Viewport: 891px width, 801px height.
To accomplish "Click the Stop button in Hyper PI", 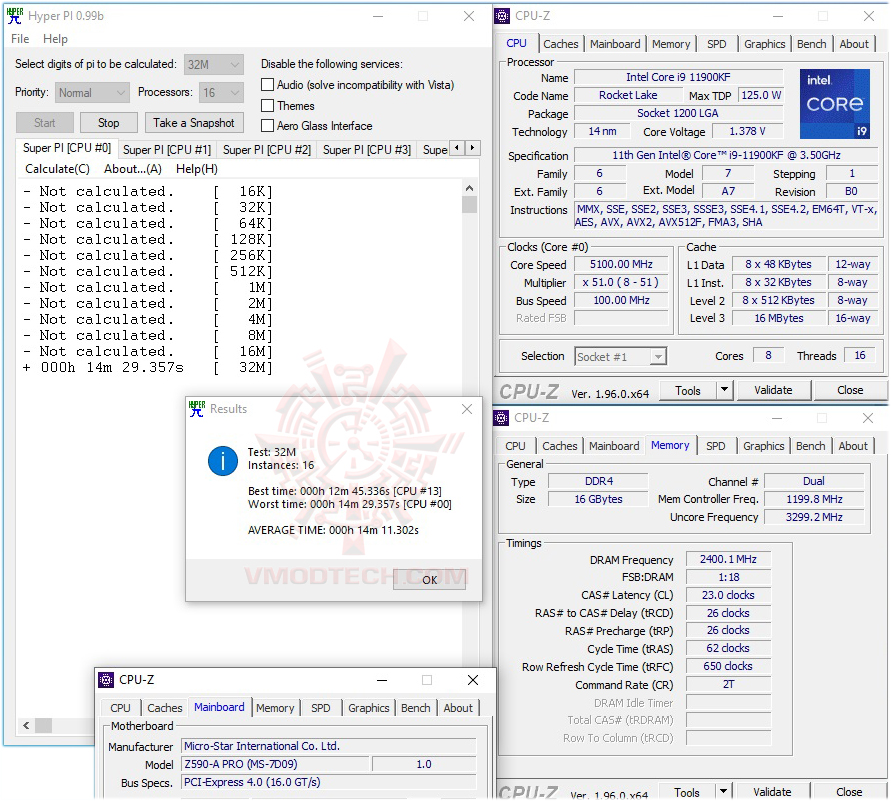I will pyautogui.click(x=109, y=123).
